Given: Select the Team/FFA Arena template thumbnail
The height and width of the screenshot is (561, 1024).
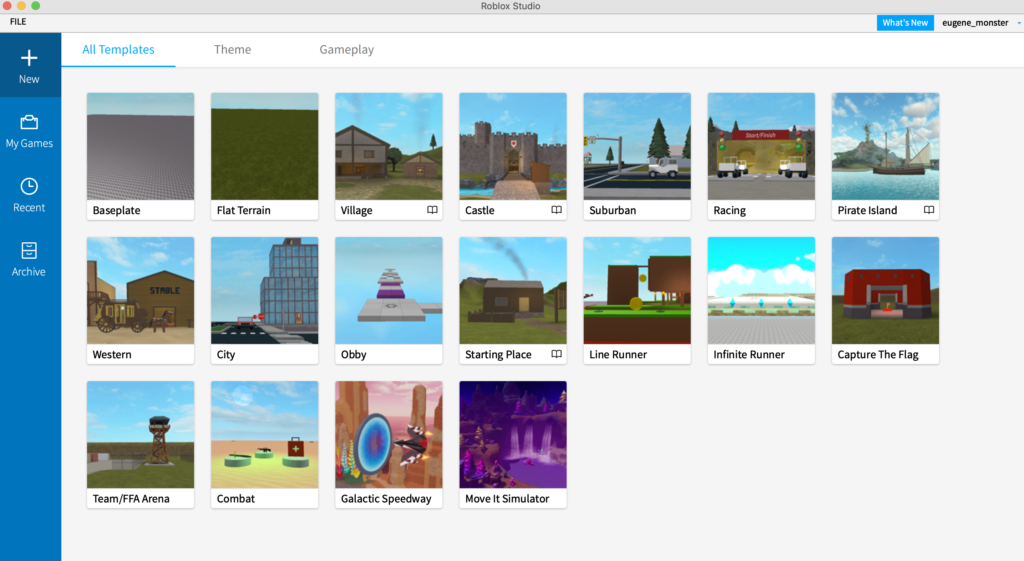Looking at the screenshot, I should [x=140, y=435].
